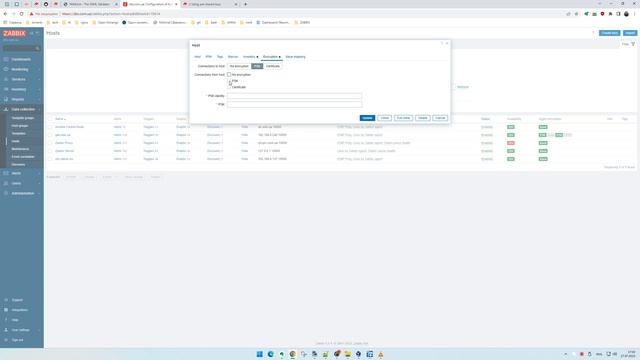Open Host groups submenu item

tap(20, 126)
